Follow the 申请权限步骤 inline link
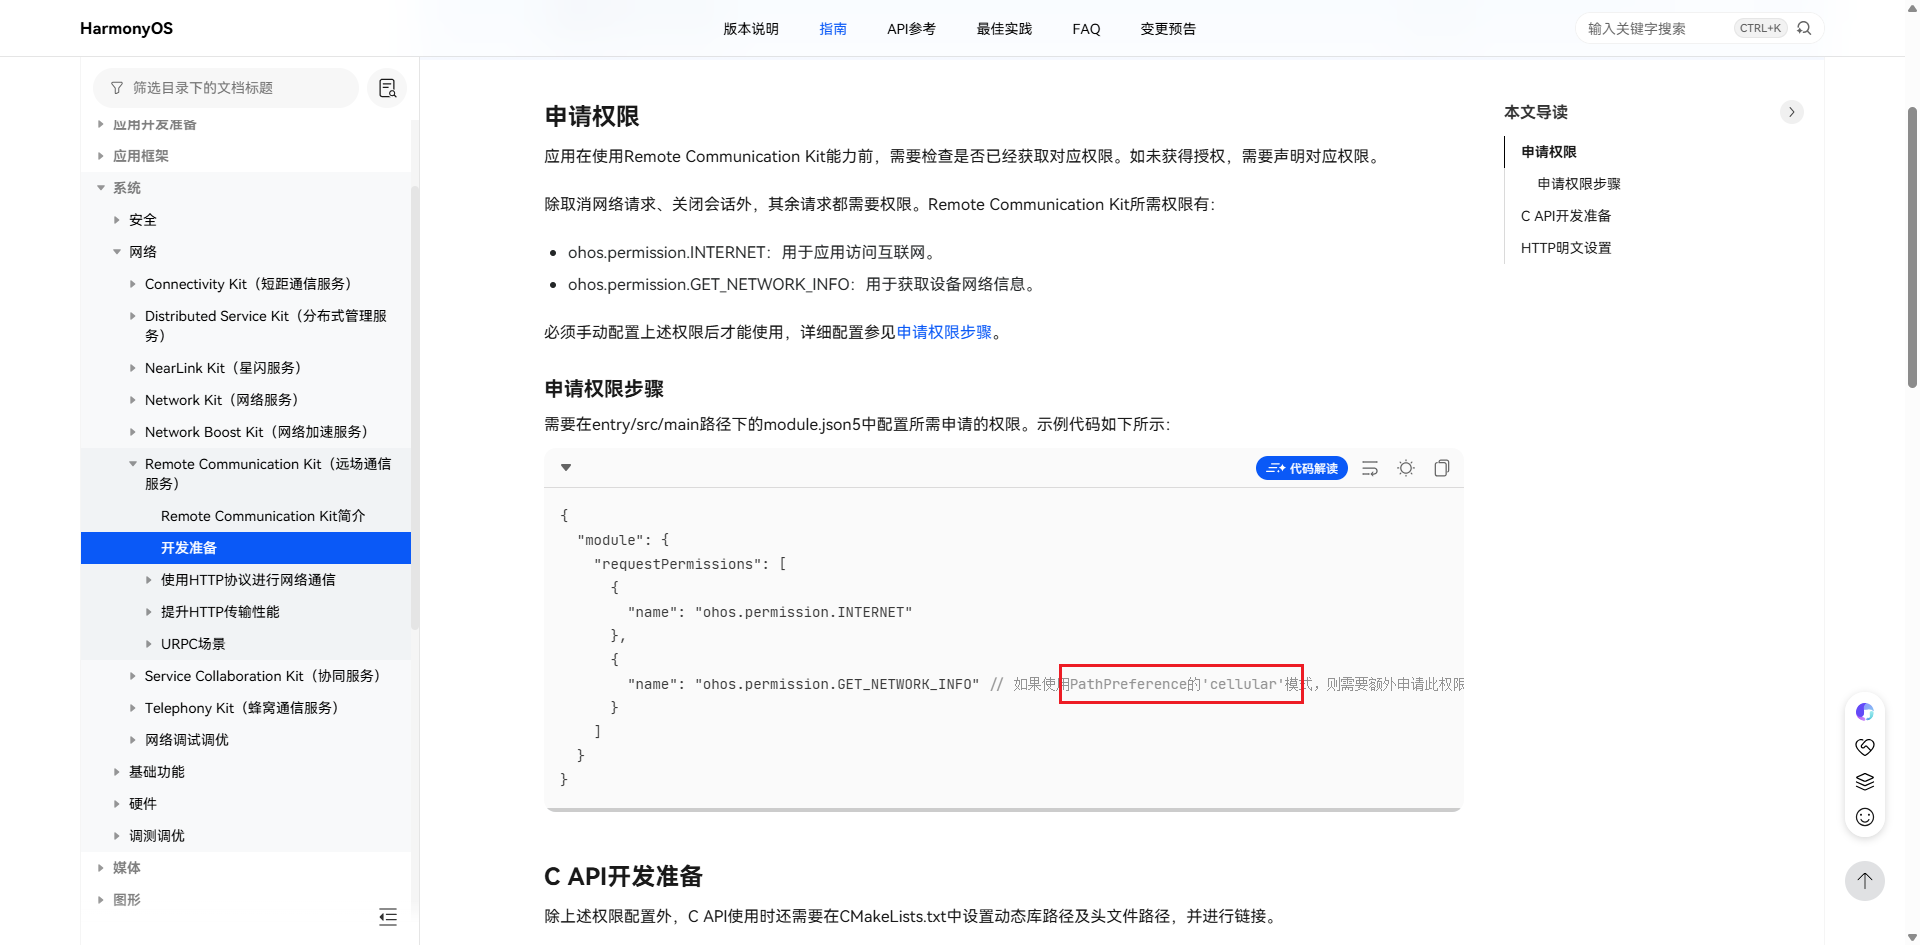The width and height of the screenshot is (1920, 945). (944, 332)
